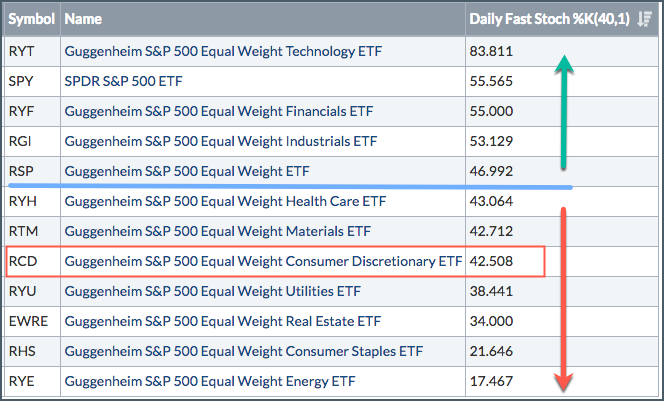Select the RYT symbol cell

tap(20, 50)
